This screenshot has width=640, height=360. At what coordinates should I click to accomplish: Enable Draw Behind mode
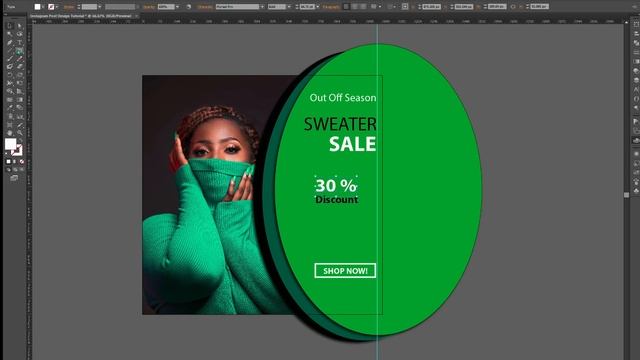point(15,169)
